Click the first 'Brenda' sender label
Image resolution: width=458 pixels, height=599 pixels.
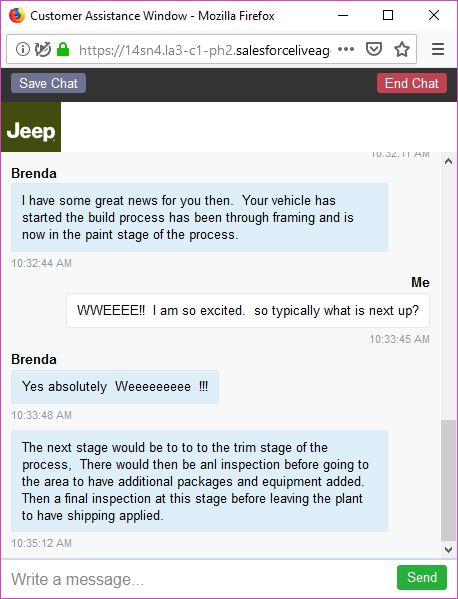pyautogui.click(x=34, y=173)
